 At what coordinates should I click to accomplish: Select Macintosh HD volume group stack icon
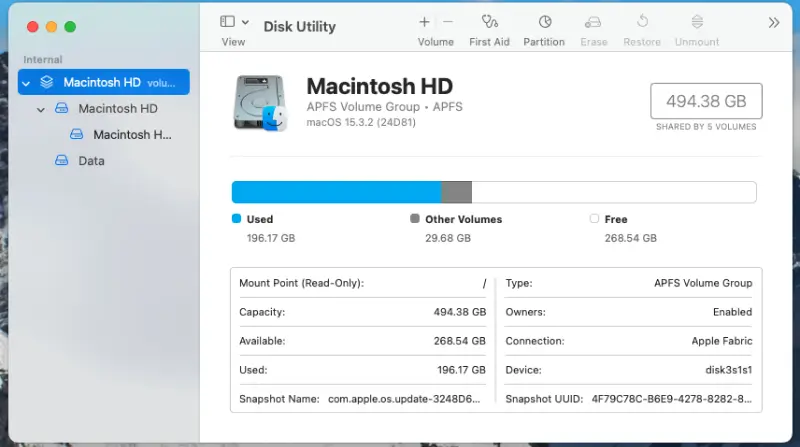pos(47,82)
